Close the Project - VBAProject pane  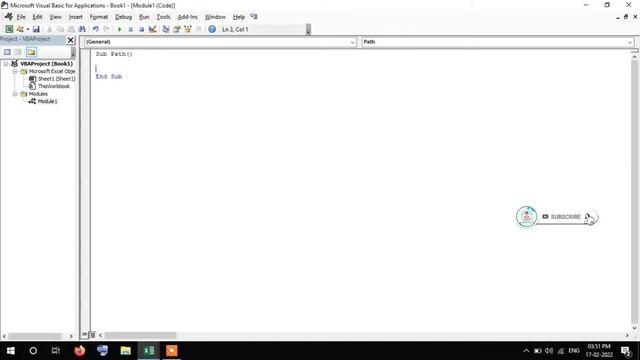point(71,40)
